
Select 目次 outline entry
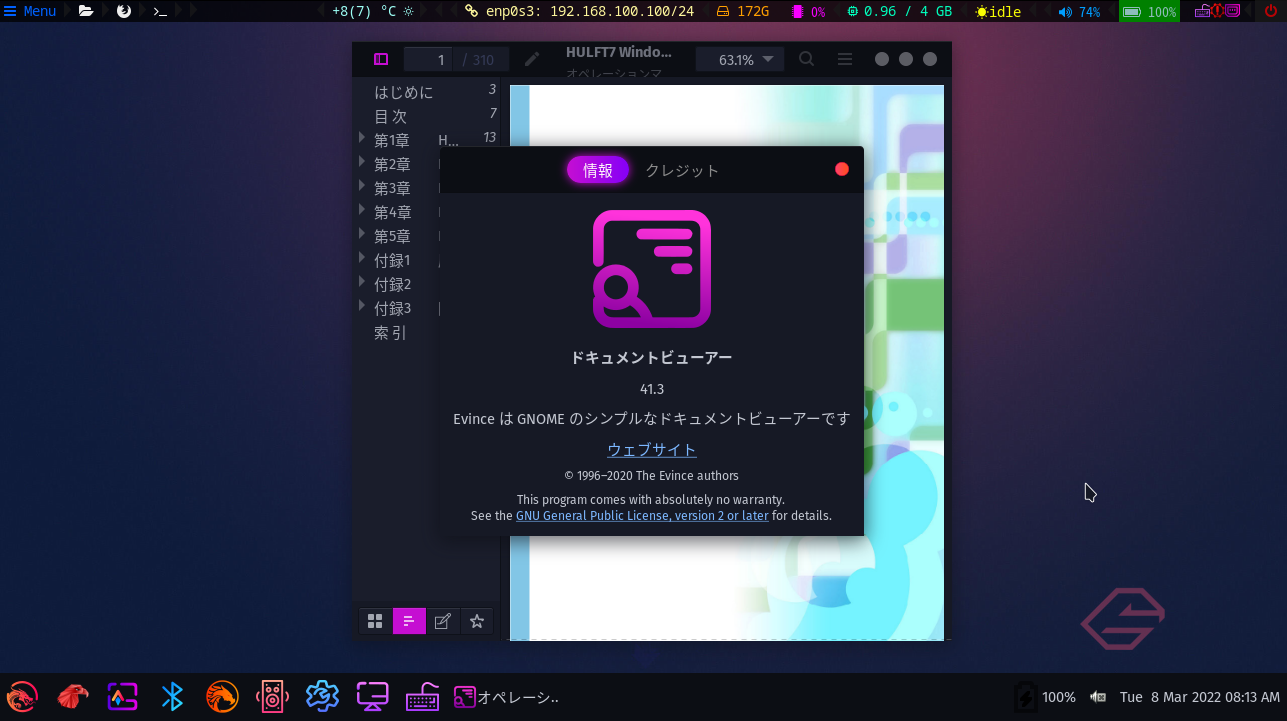(x=390, y=116)
